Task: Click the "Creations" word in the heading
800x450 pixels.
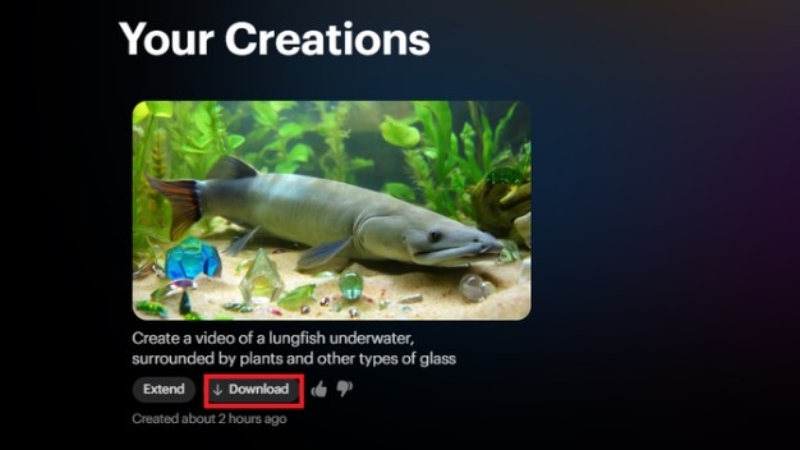Action: tap(328, 40)
